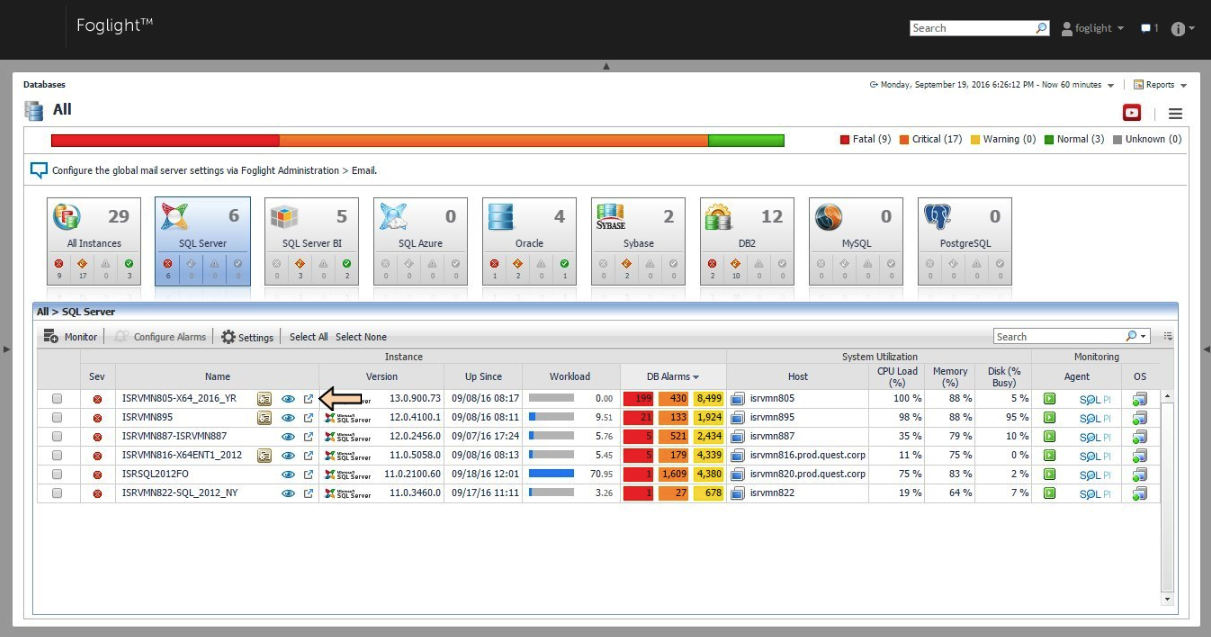Click the Monitor toolbar icon
The height and width of the screenshot is (637, 1211).
click(51, 337)
